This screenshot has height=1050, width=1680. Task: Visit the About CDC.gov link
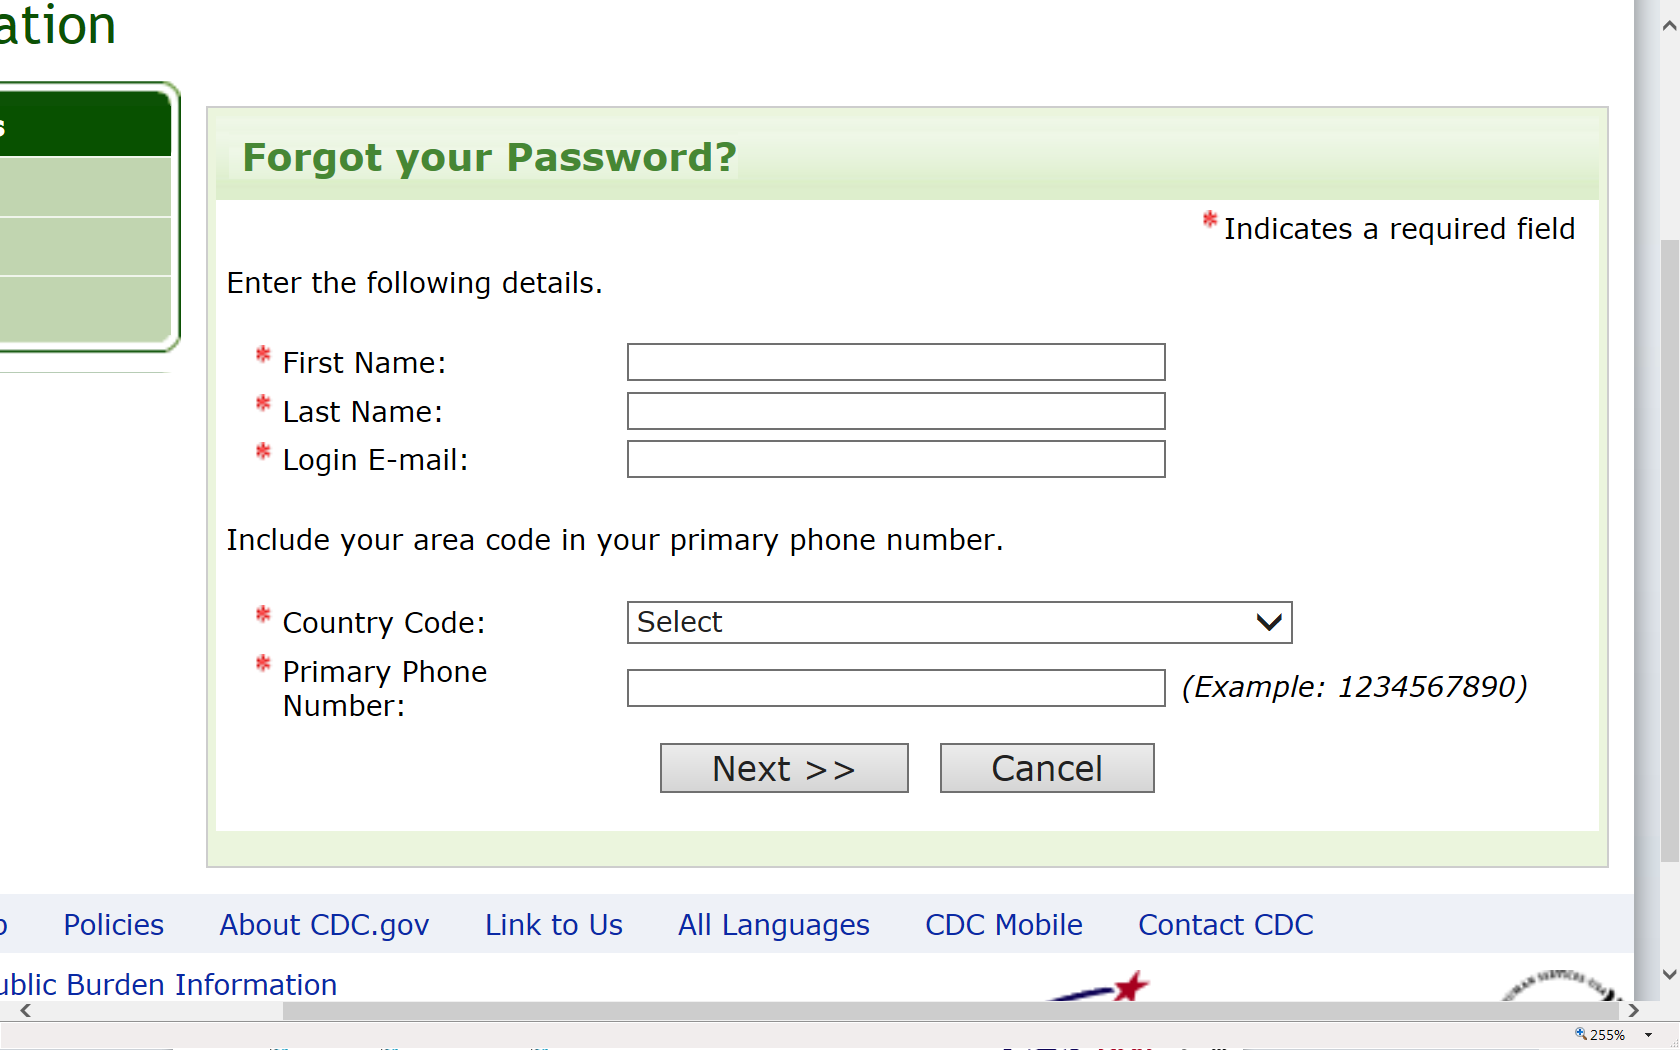(324, 925)
